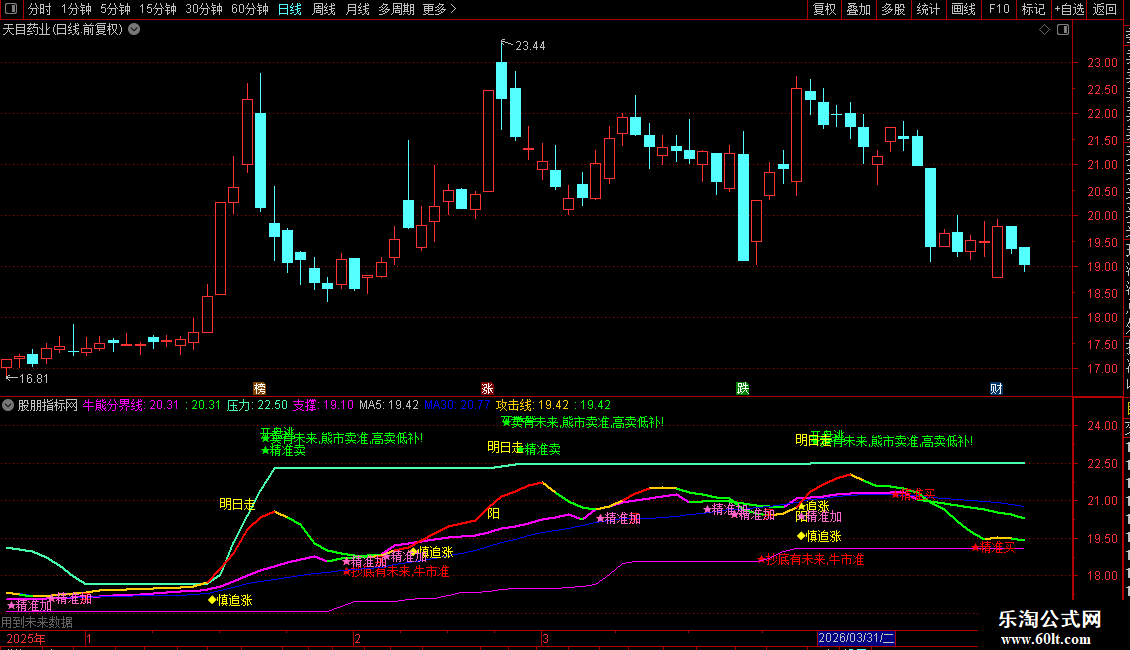Click the 2025年 label on time axis
Viewport: 1130px width, 650px height.
[x=26, y=639]
